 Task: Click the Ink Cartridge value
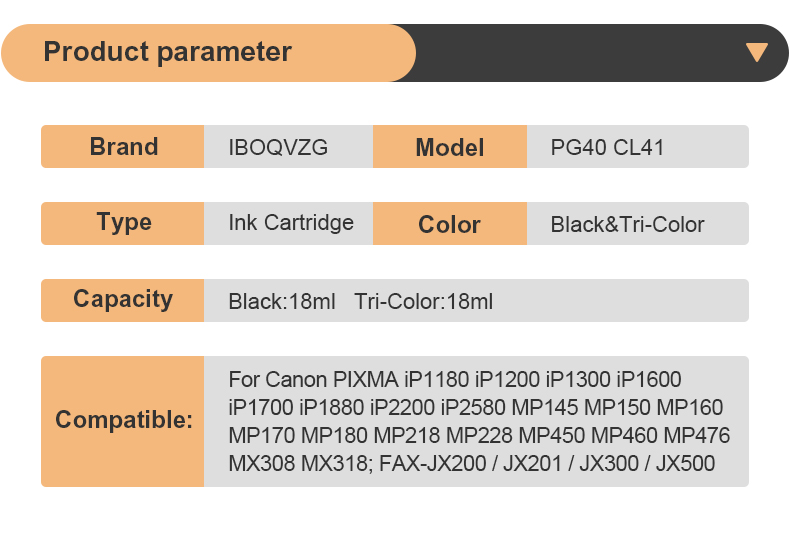point(291,223)
